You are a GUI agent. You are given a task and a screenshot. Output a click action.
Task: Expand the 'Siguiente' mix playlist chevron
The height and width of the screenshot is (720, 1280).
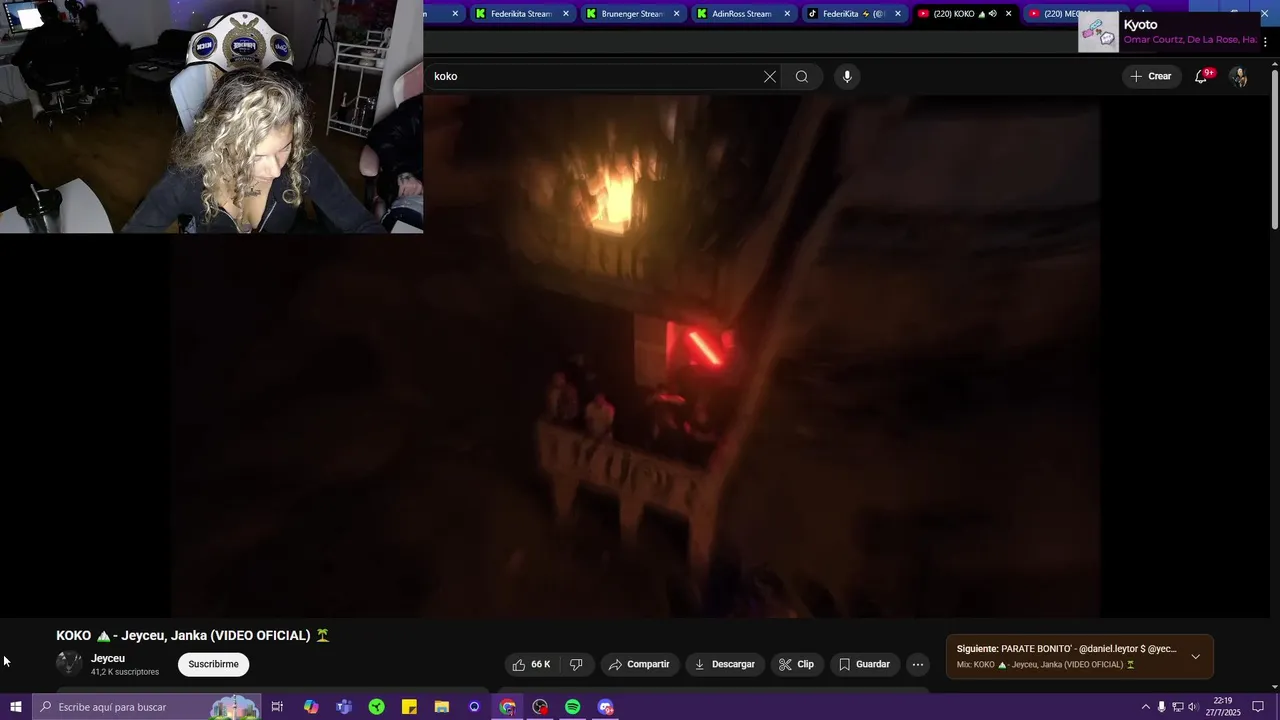(x=1195, y=657)
